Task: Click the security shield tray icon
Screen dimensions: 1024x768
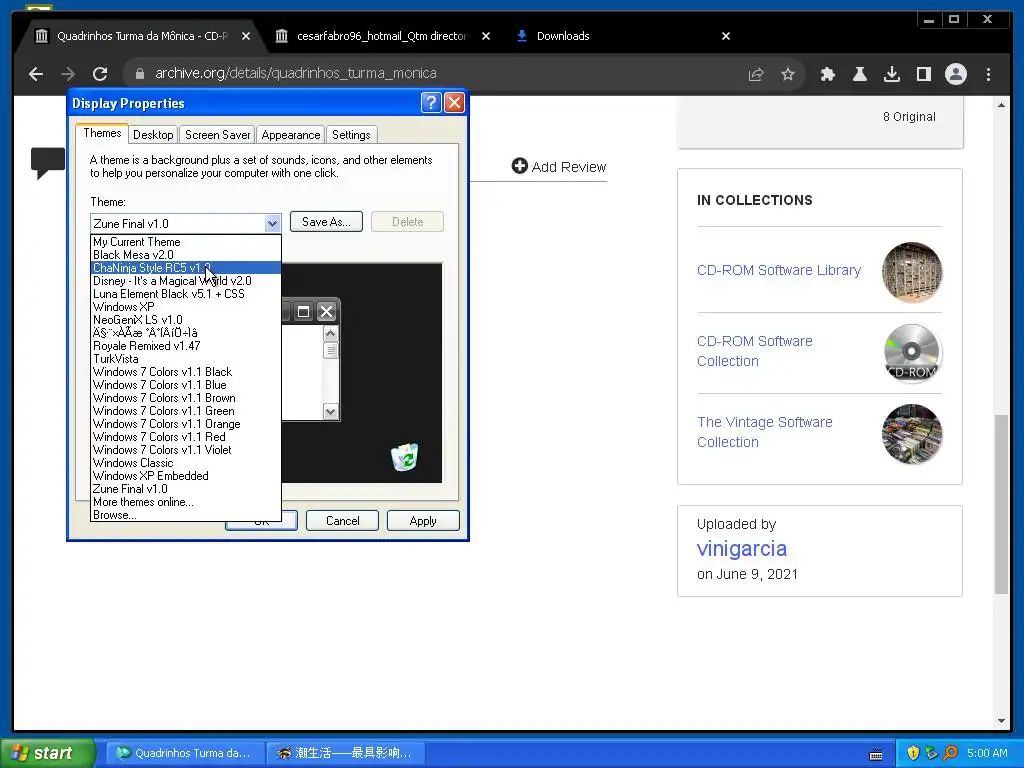Action: [913, 753]
